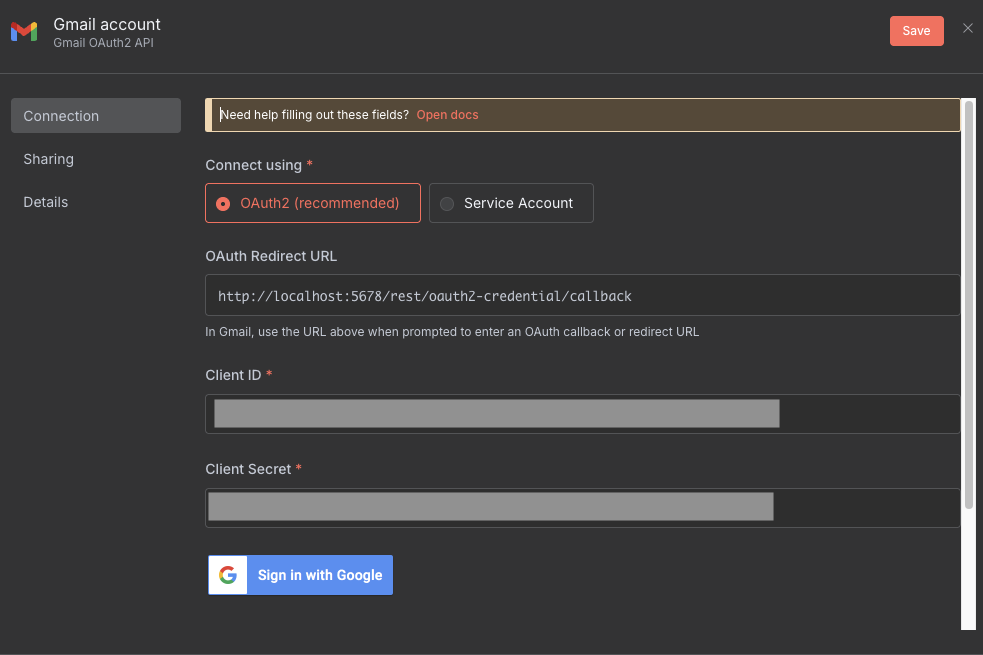The height and width of the screenshot is (655, 983).
Task: Focus the Client ID input field
Action: [582, 414]
